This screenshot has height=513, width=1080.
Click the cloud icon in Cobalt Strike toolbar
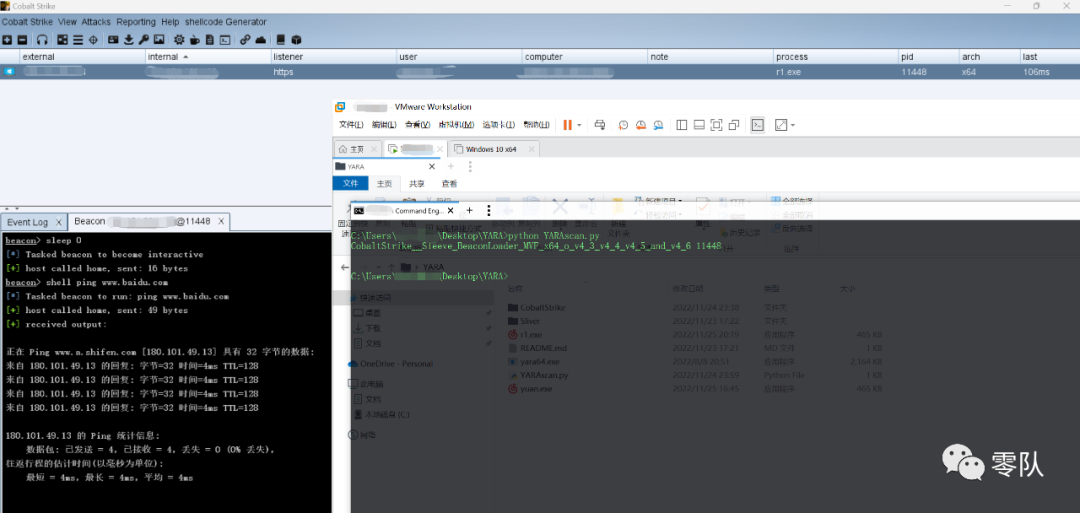point(261,40)
